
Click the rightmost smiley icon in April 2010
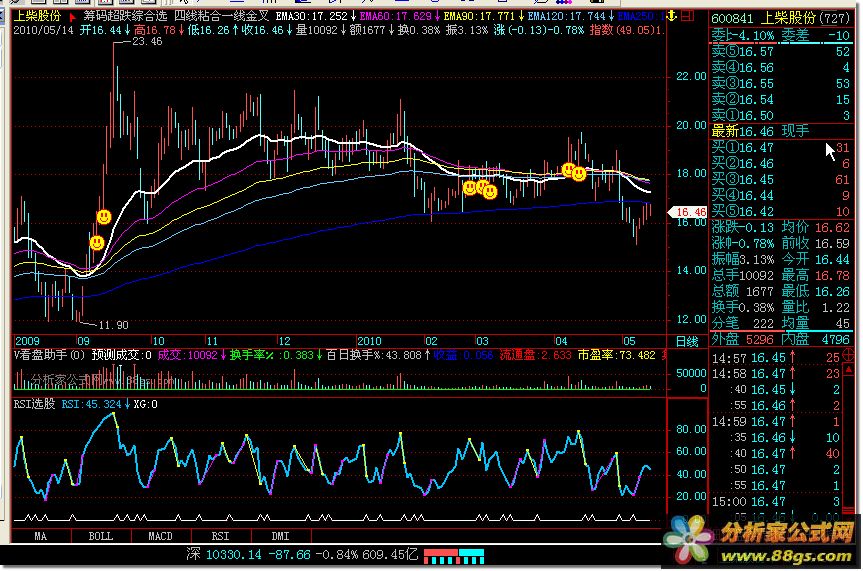coord(579,174)
